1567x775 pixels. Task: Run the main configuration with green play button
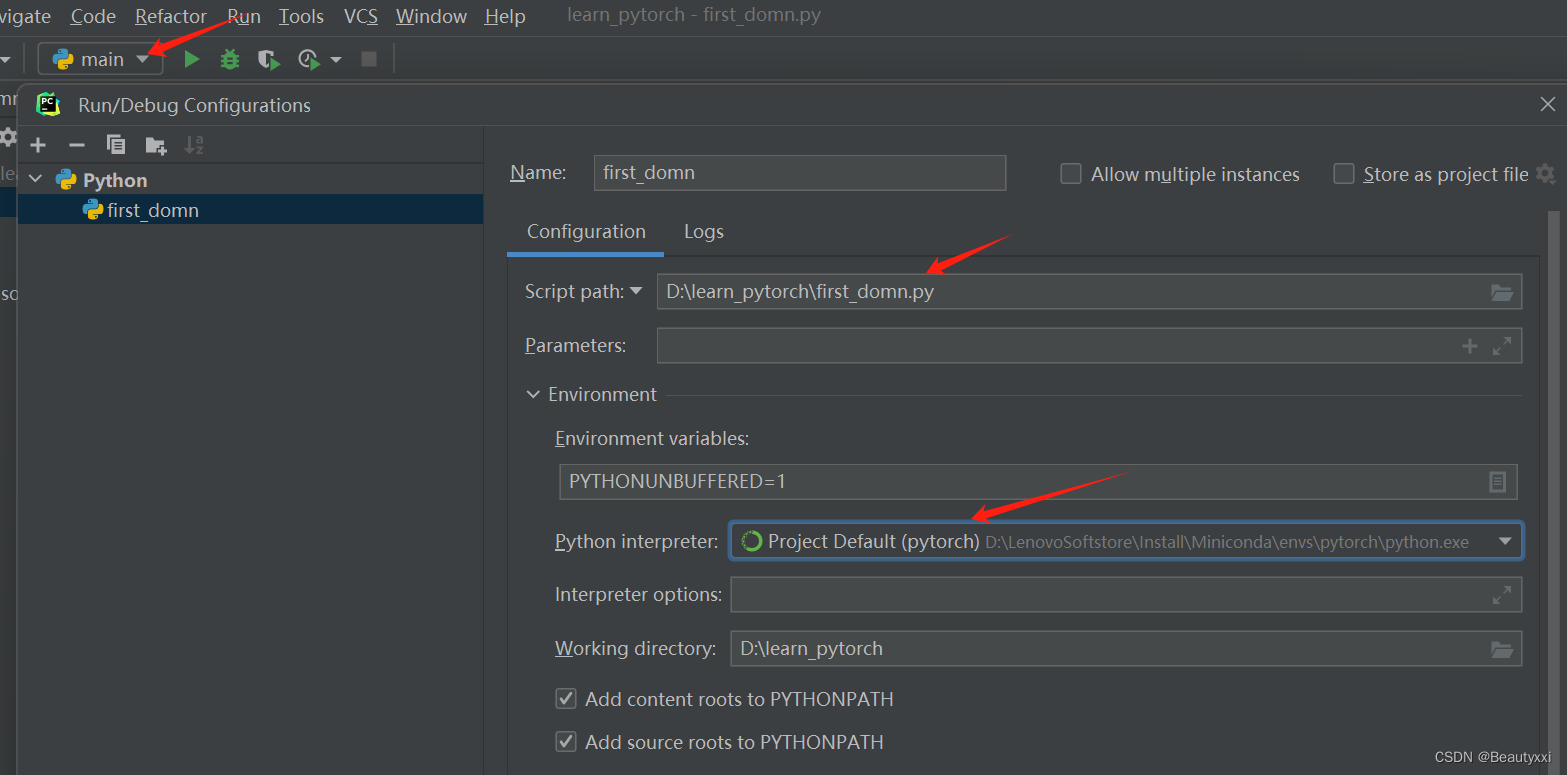(191, 60)
